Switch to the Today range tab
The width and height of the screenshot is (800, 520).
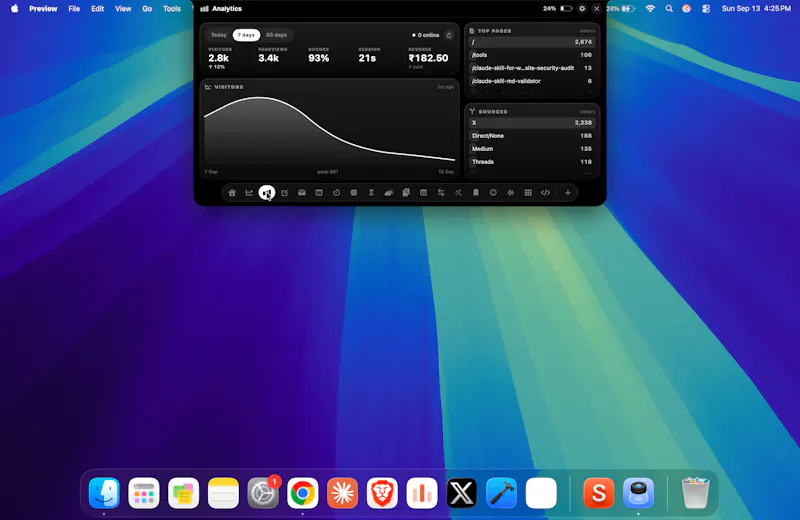219,35
